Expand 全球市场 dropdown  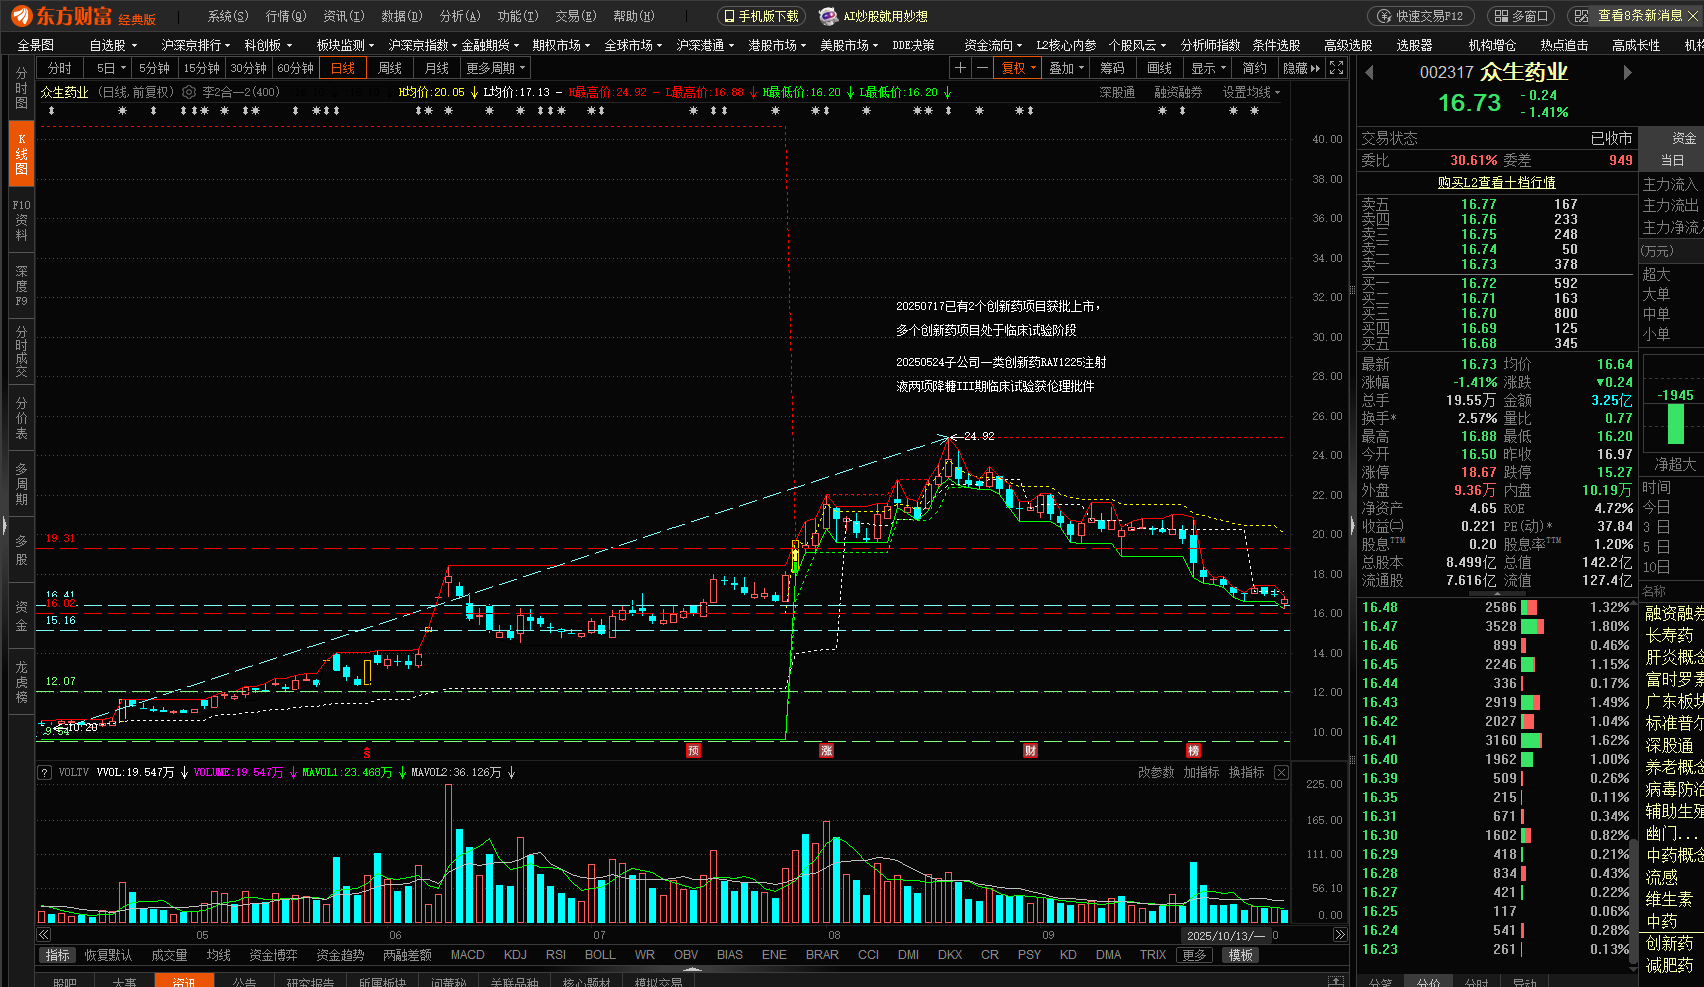[633, 45]
